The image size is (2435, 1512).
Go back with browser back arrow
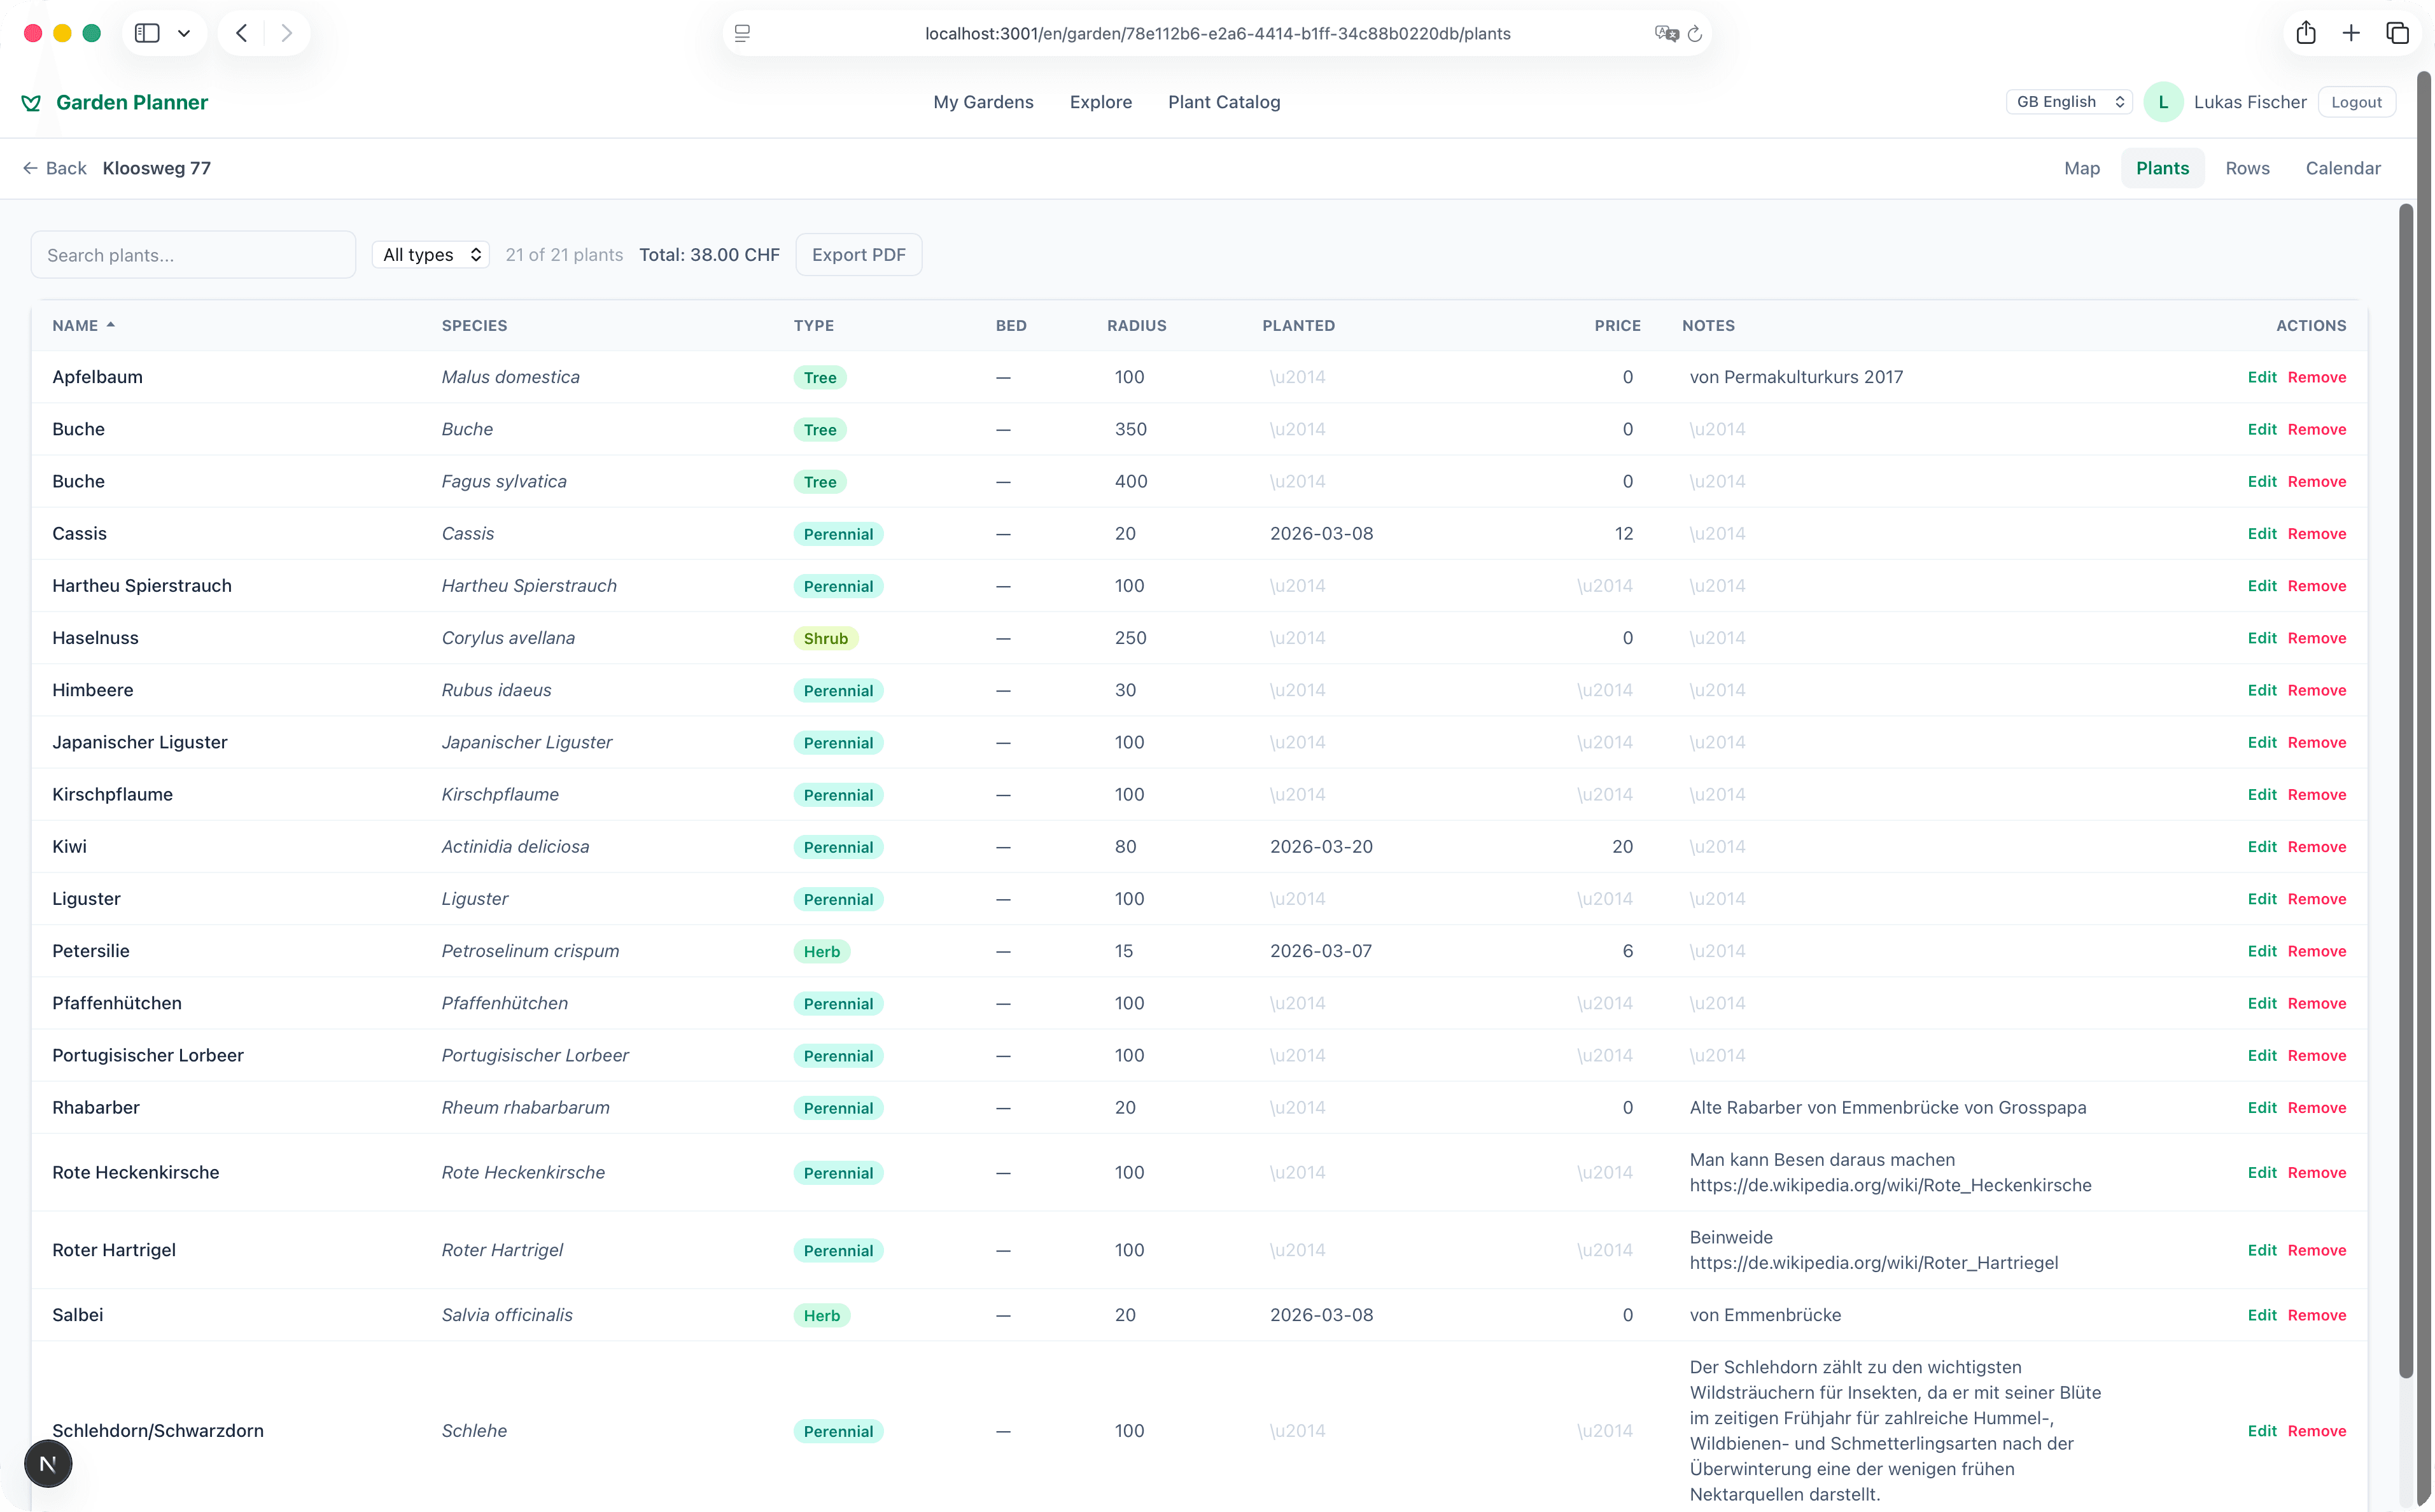point(241,33)
